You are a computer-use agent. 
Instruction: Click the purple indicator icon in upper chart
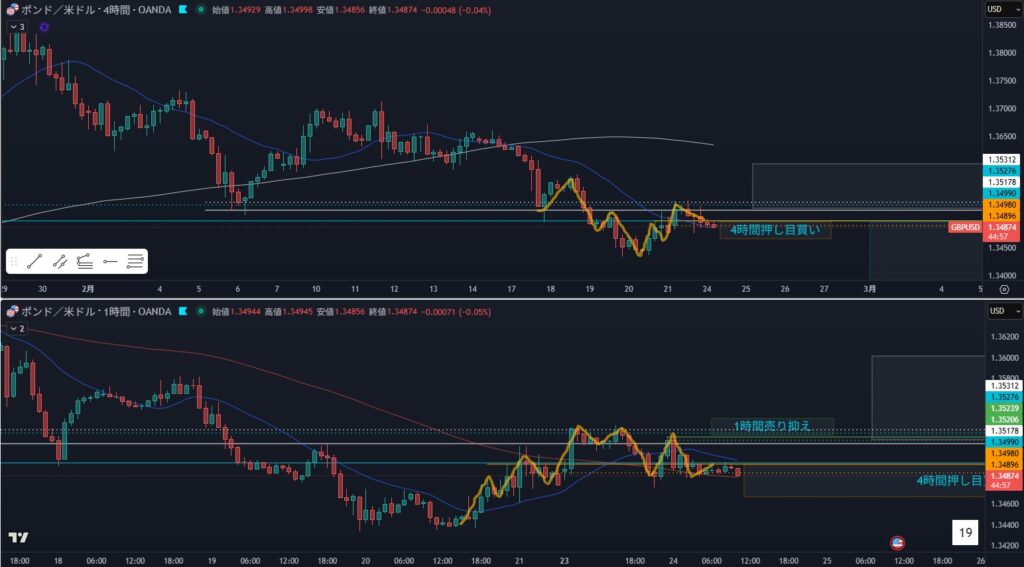coord(45,27)
